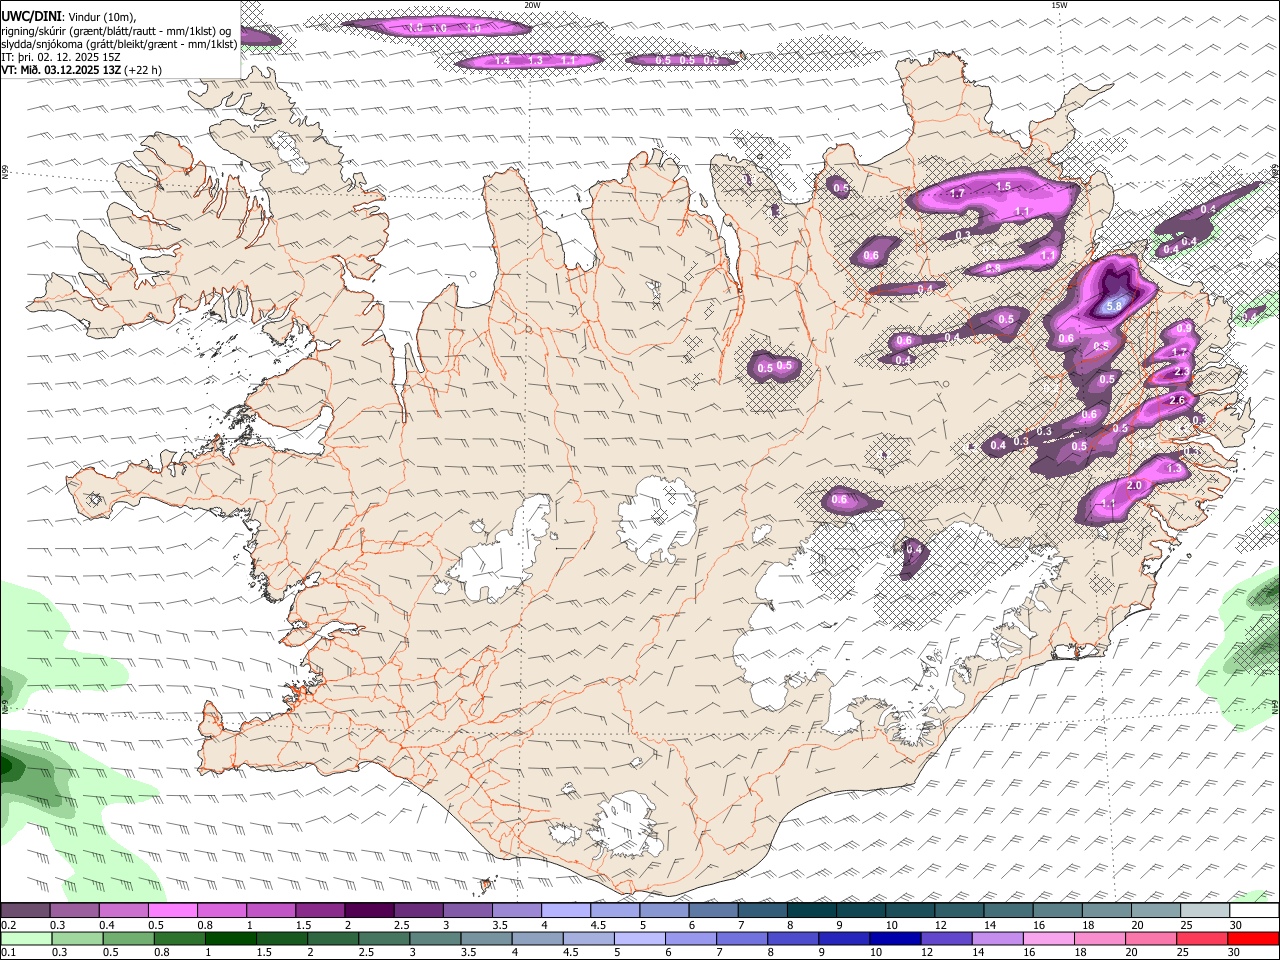The width and height of the screenshot is (1280, 960).
Task: Select the light grey swatch starting at 25 on the upper scale
Action: coord(1204,911)
